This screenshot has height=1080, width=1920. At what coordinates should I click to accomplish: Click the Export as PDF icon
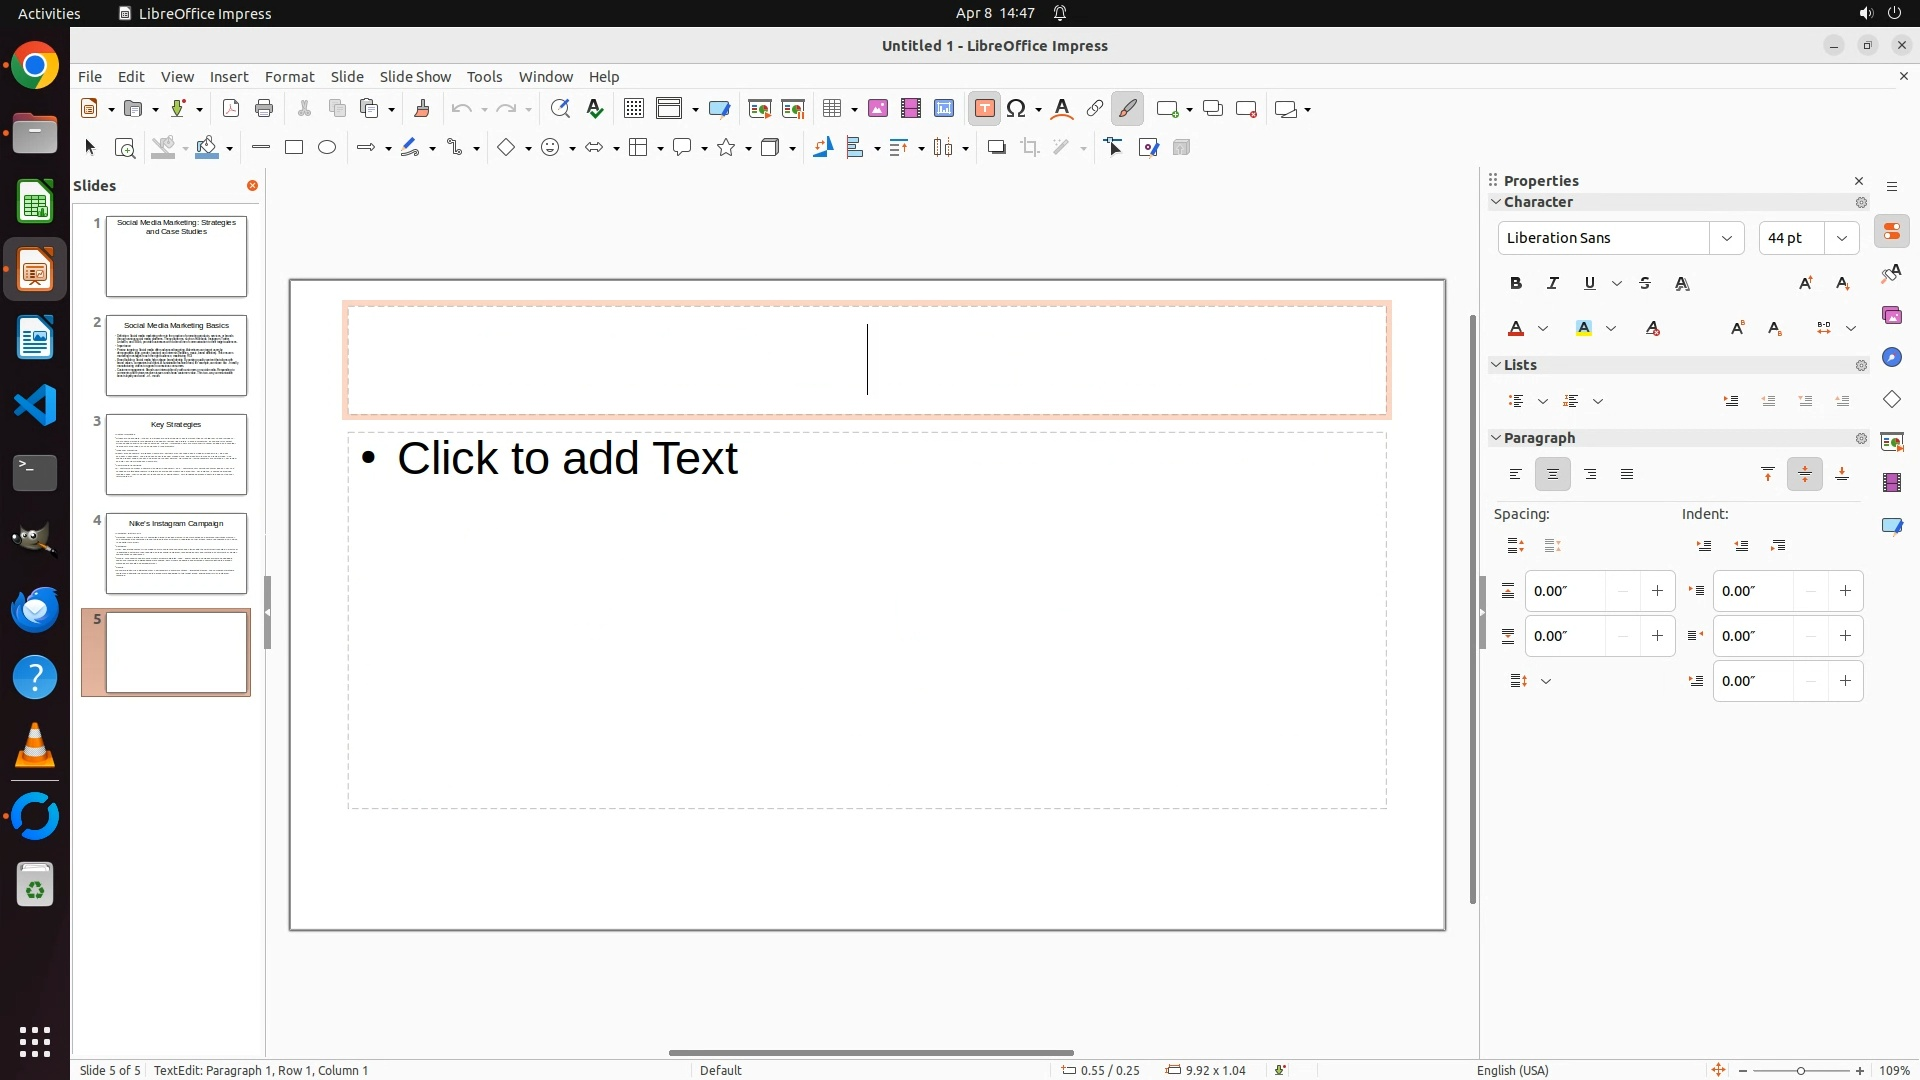(x=231, y=109)
